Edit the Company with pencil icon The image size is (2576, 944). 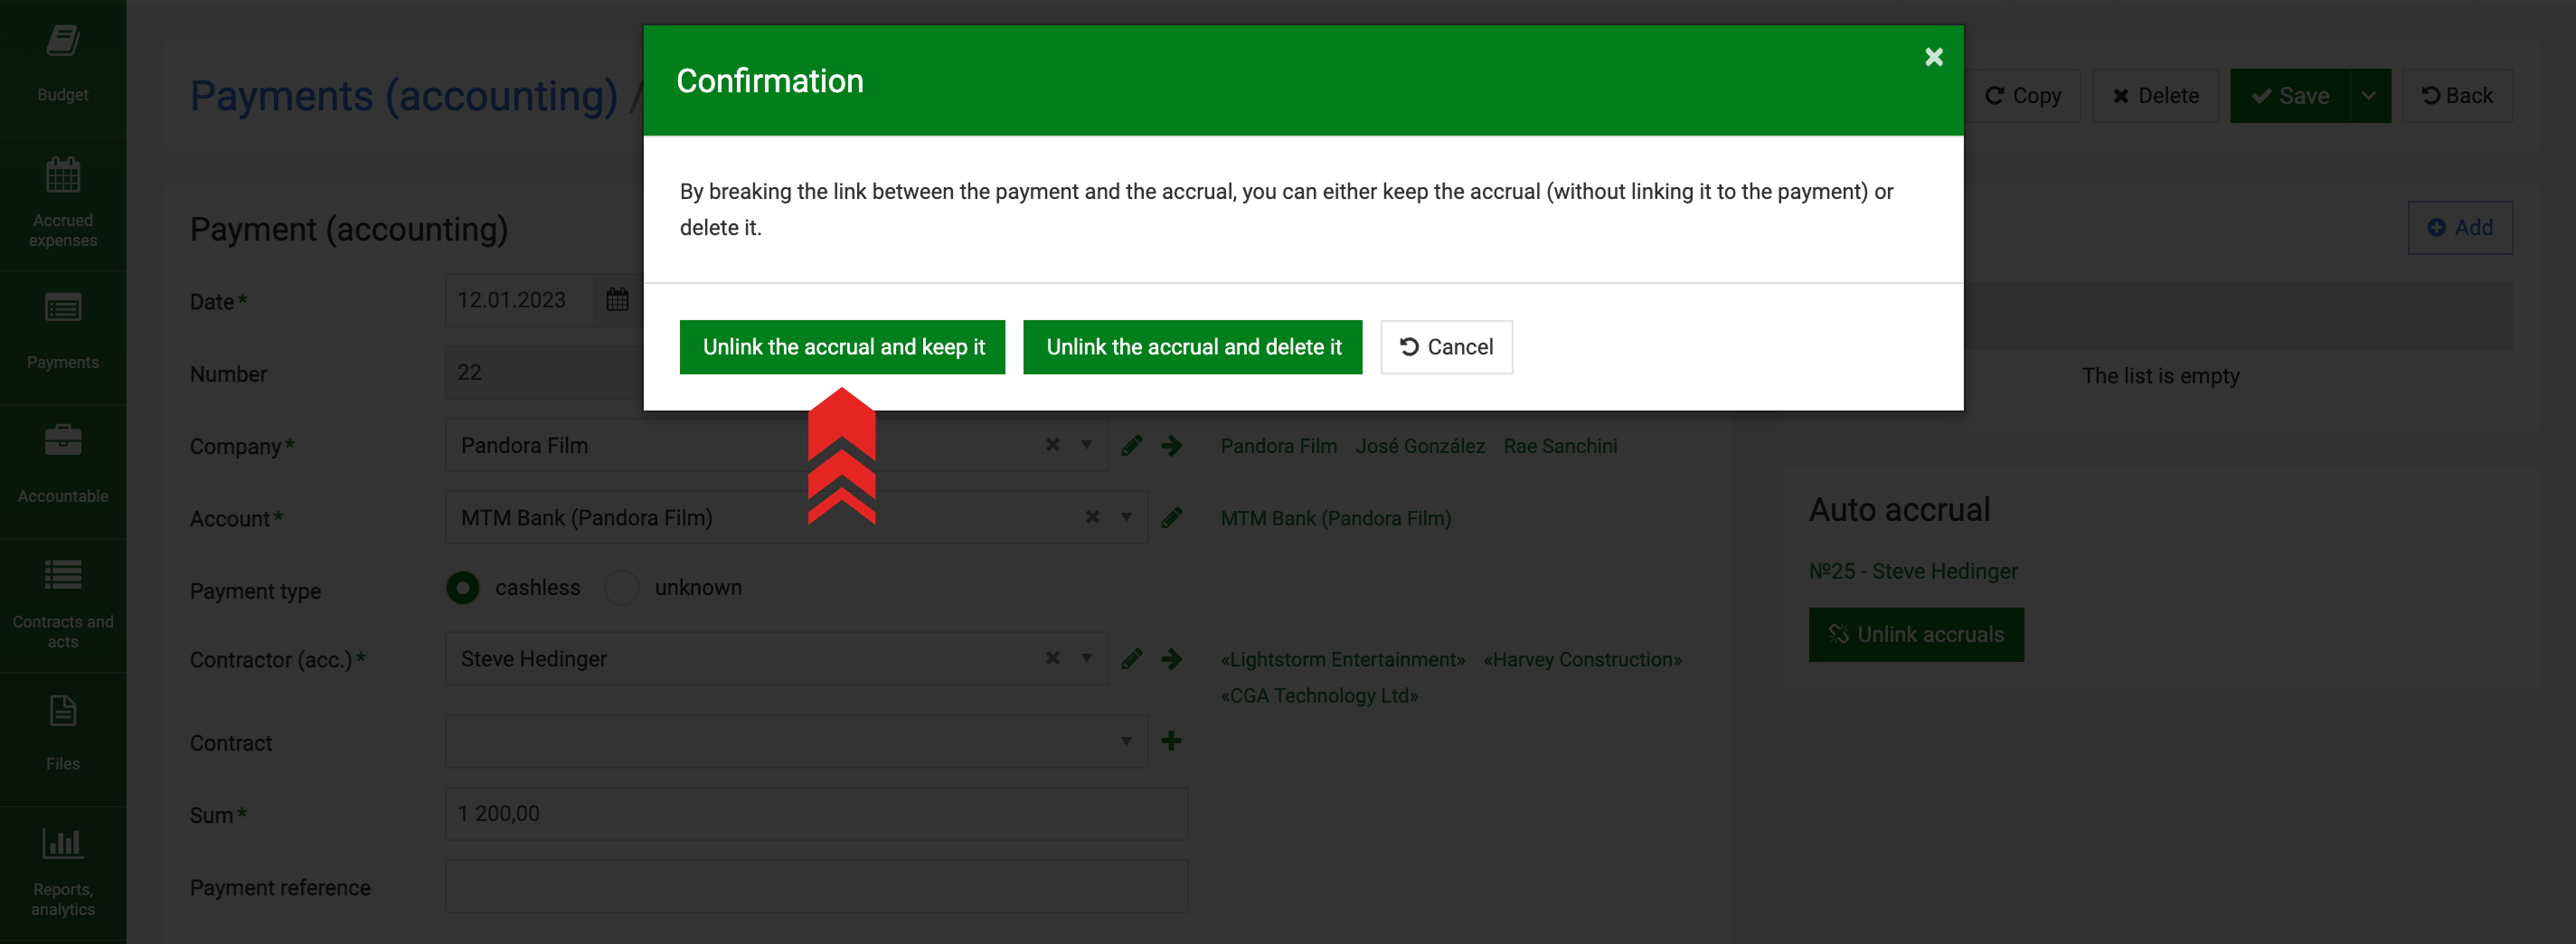click(x=1131, y=446)
